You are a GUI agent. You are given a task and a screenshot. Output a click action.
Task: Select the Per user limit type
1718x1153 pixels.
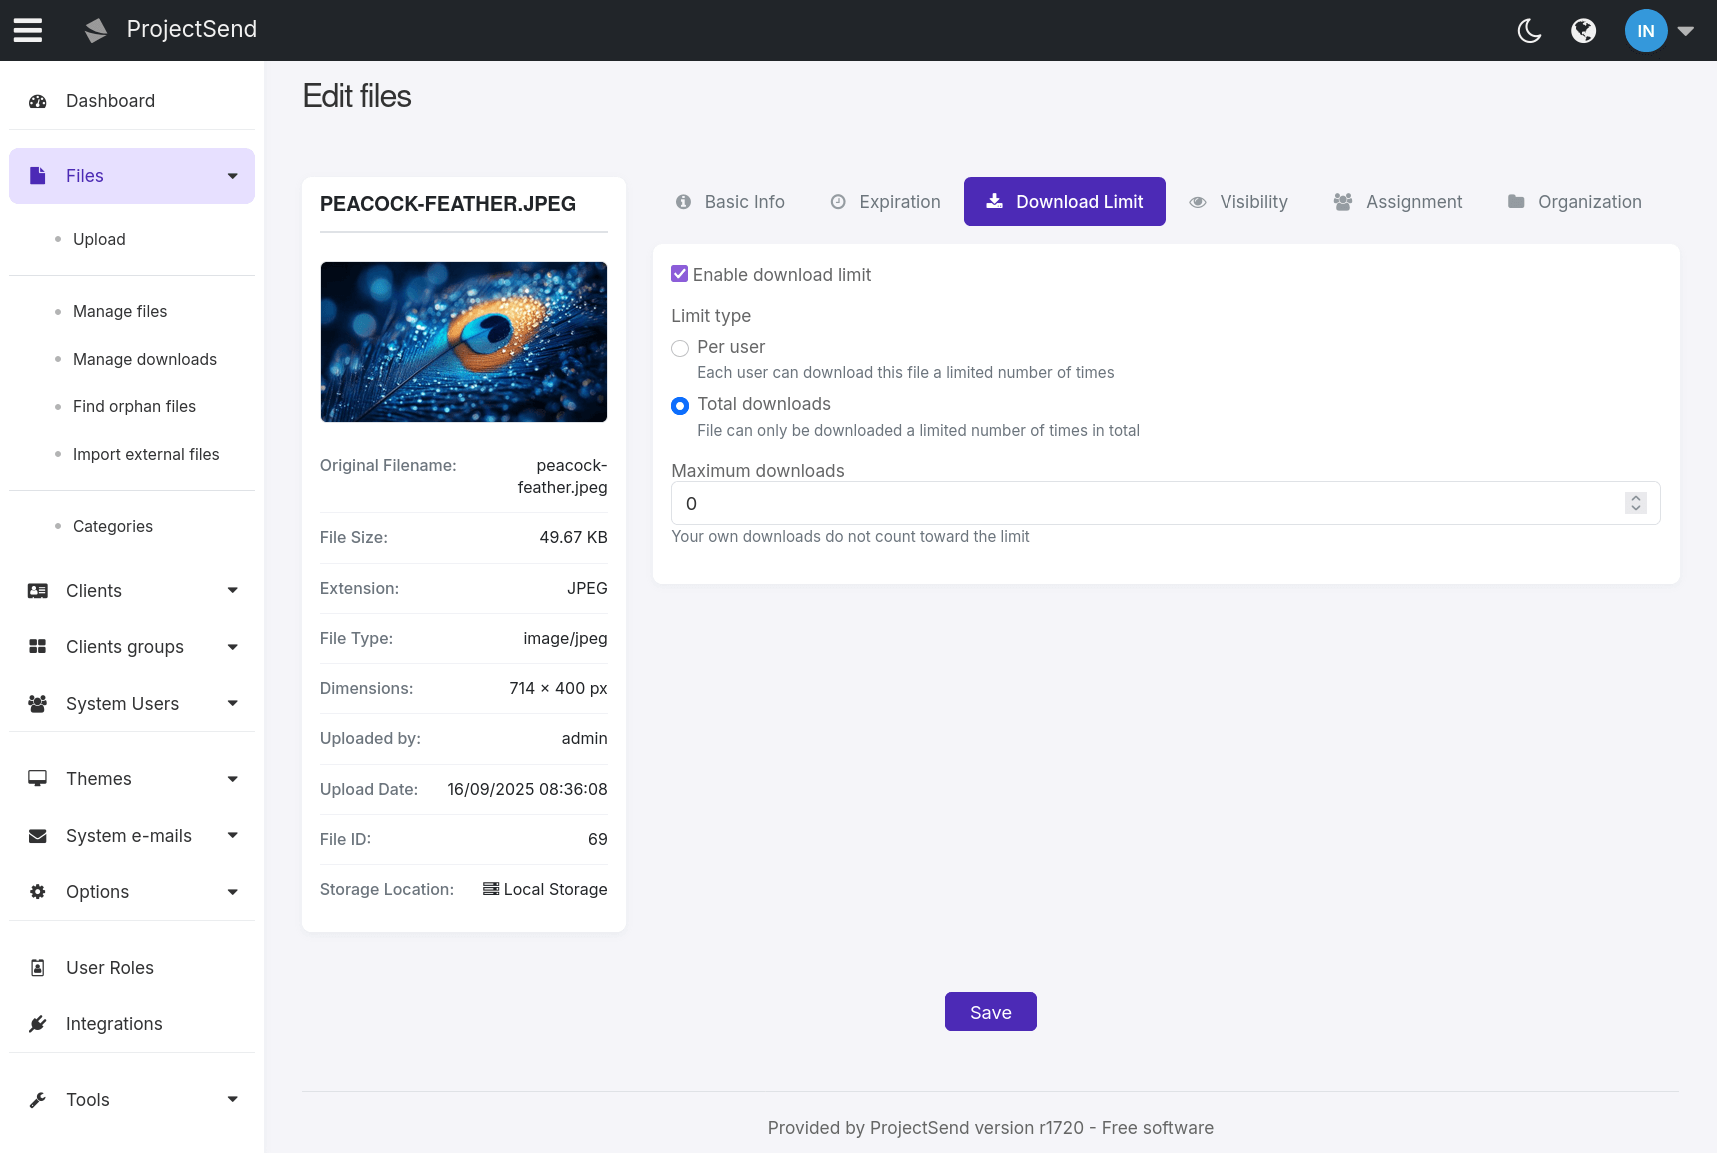pos(680,348)
